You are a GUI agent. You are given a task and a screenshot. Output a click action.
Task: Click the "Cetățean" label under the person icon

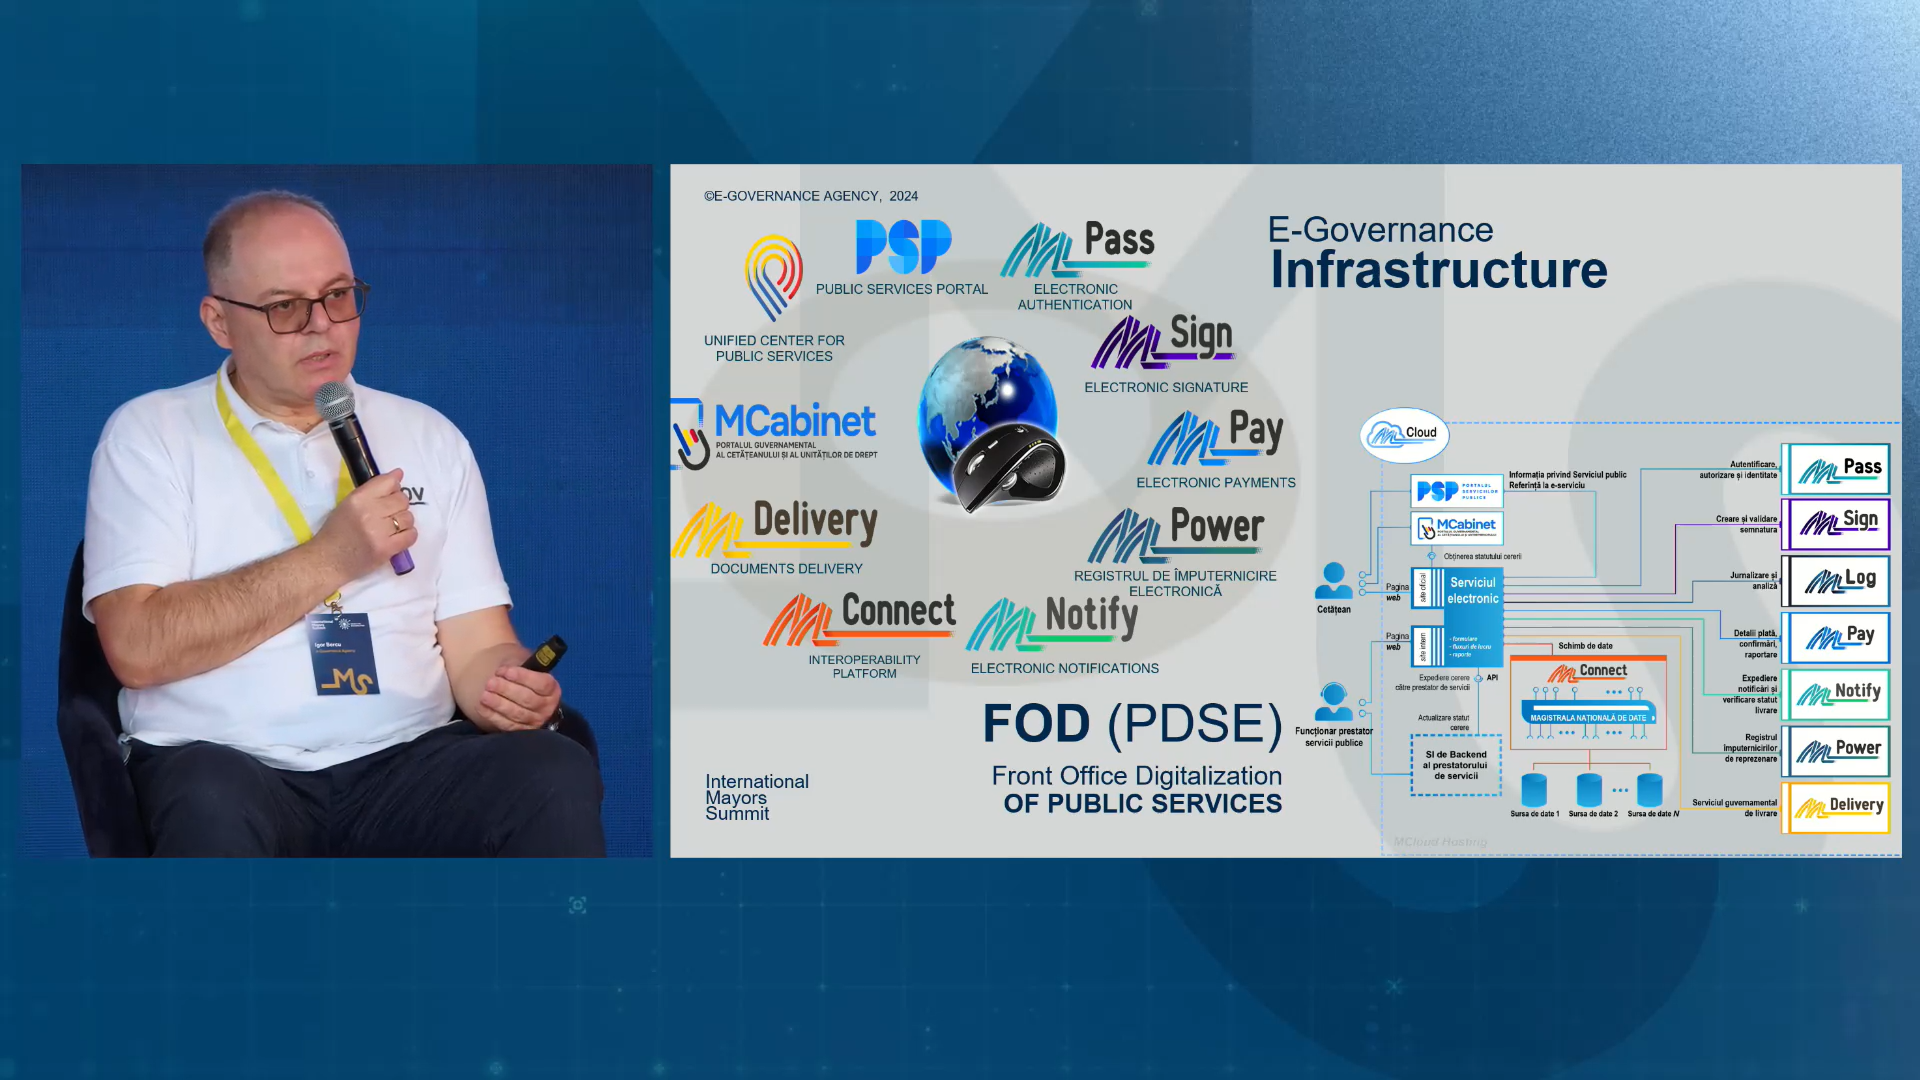(1333, 609)
